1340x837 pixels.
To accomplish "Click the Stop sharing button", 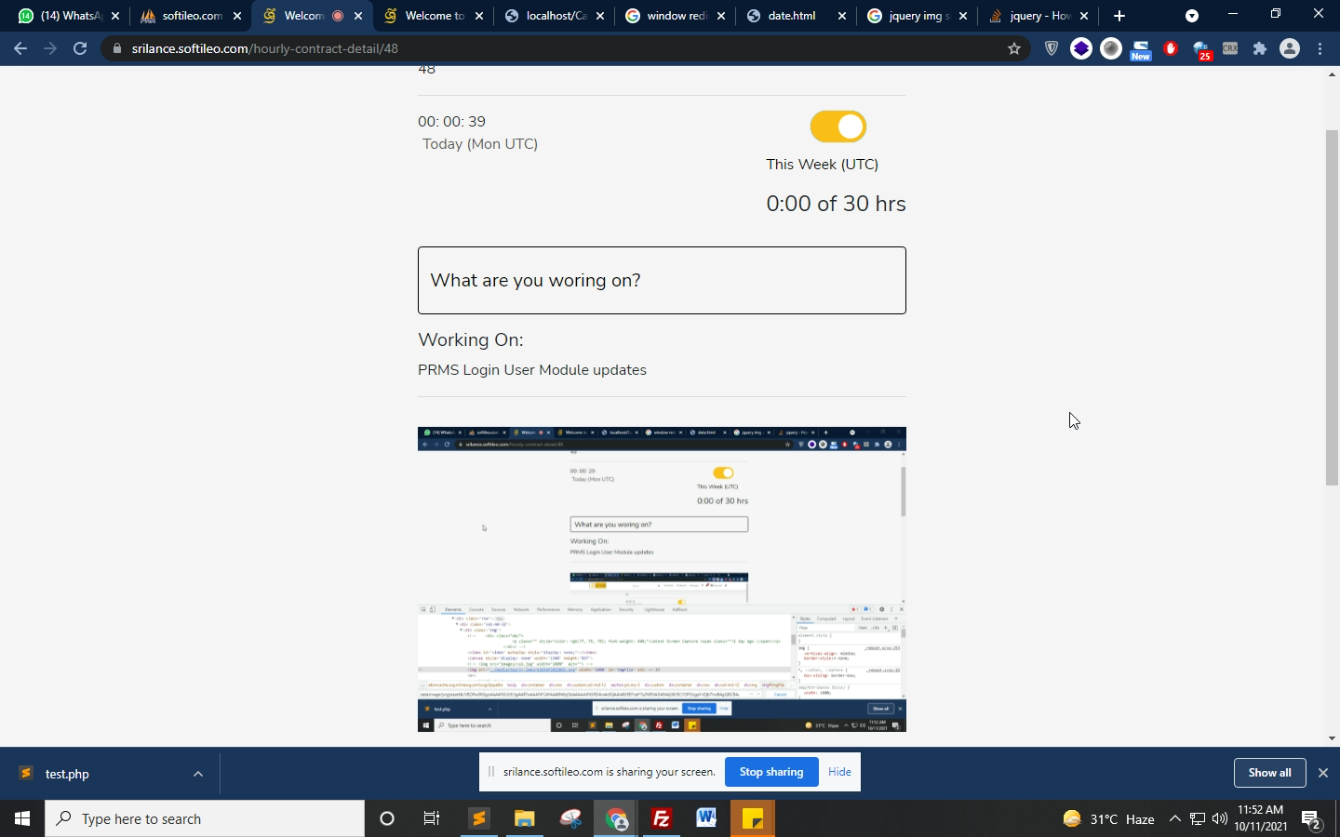I will pyautogui.click(x=771, y=772).
